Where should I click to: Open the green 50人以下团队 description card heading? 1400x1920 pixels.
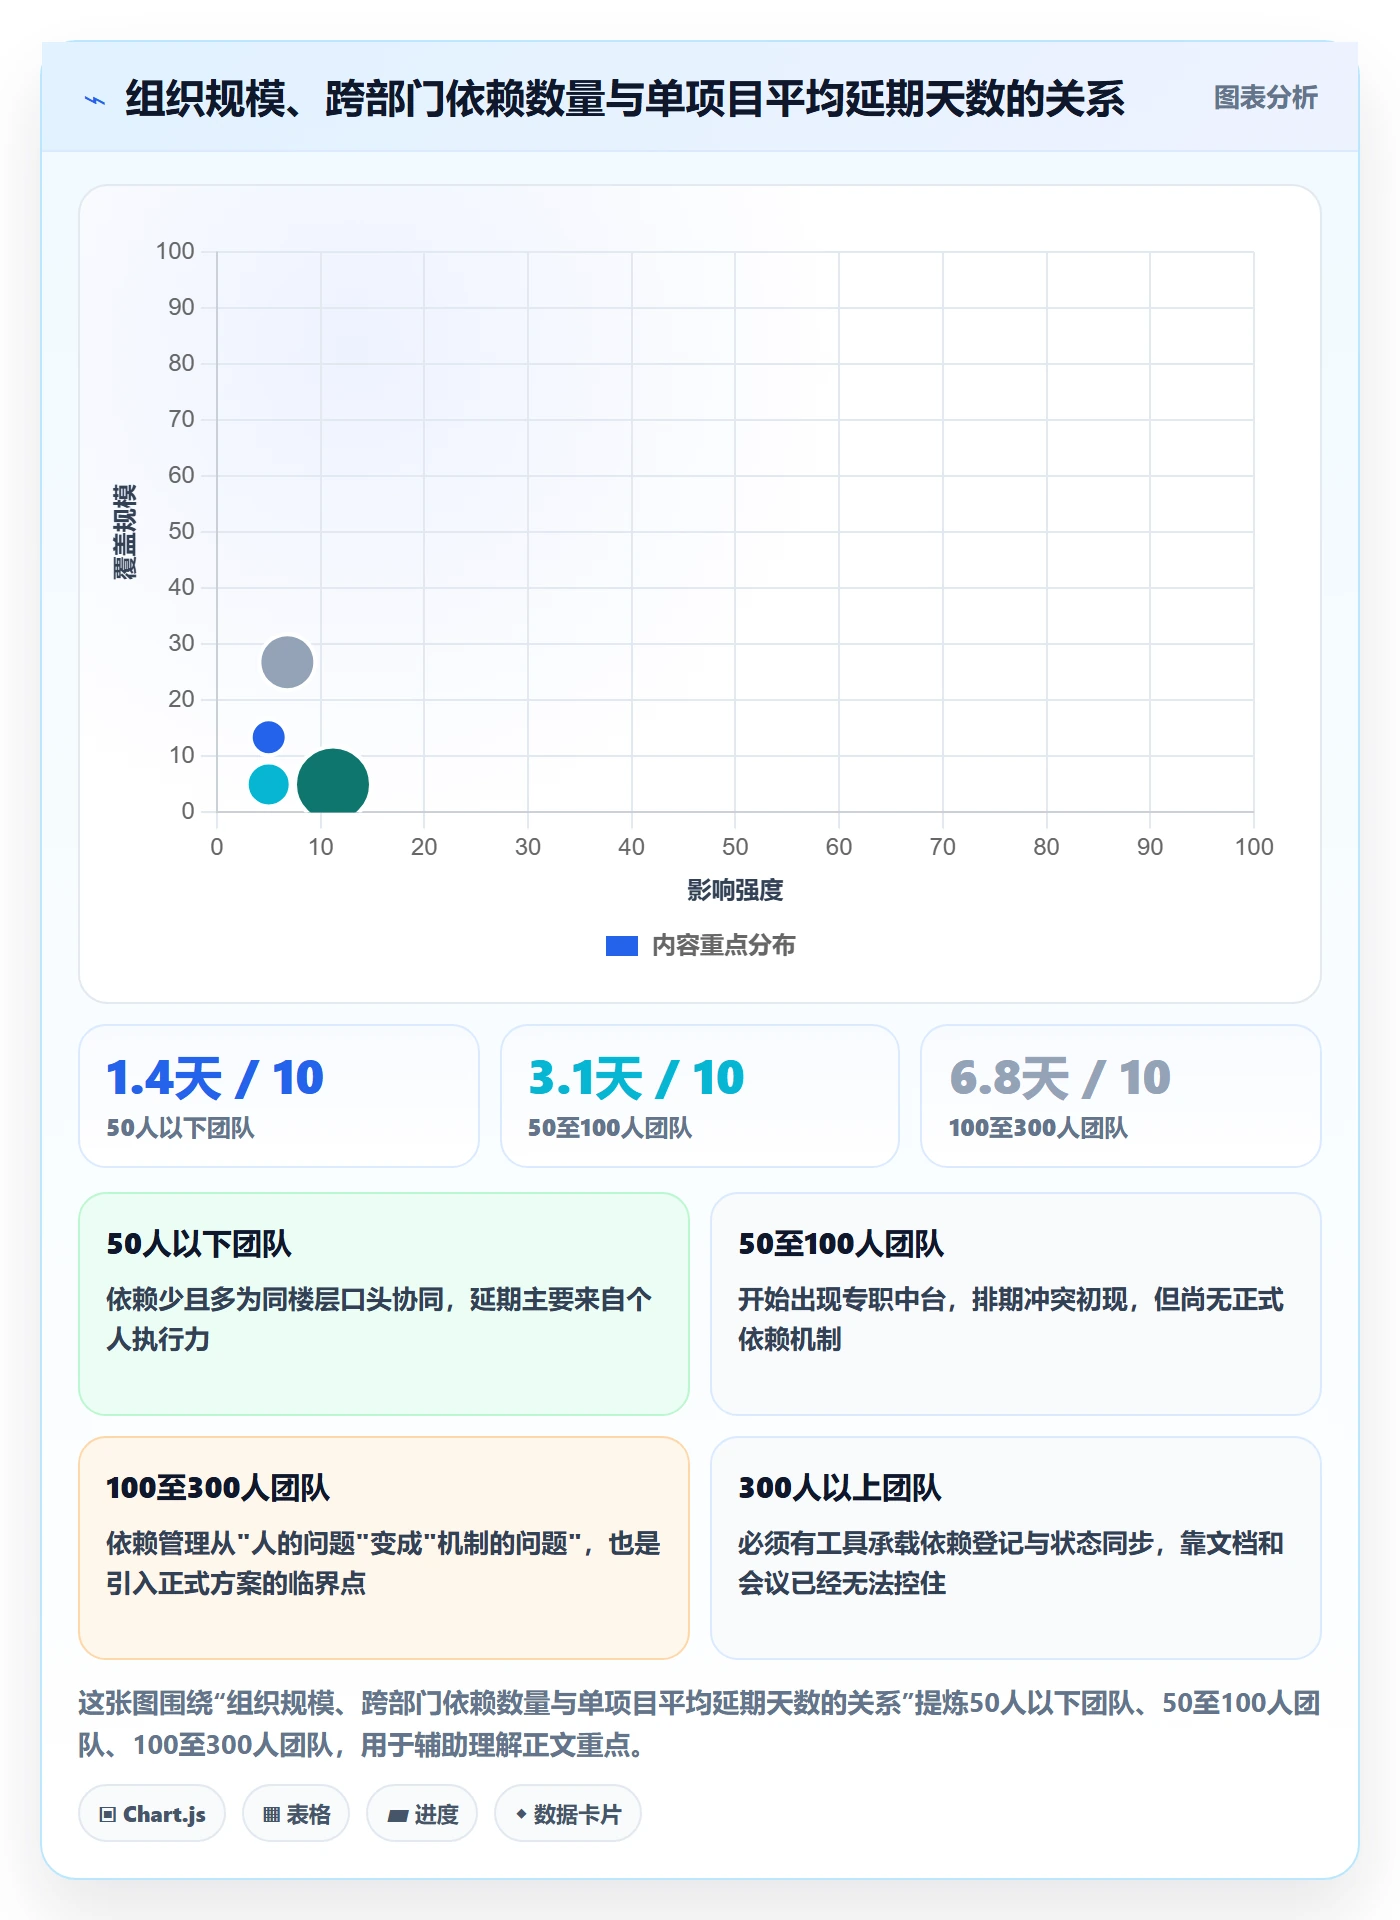point(199,1244)
